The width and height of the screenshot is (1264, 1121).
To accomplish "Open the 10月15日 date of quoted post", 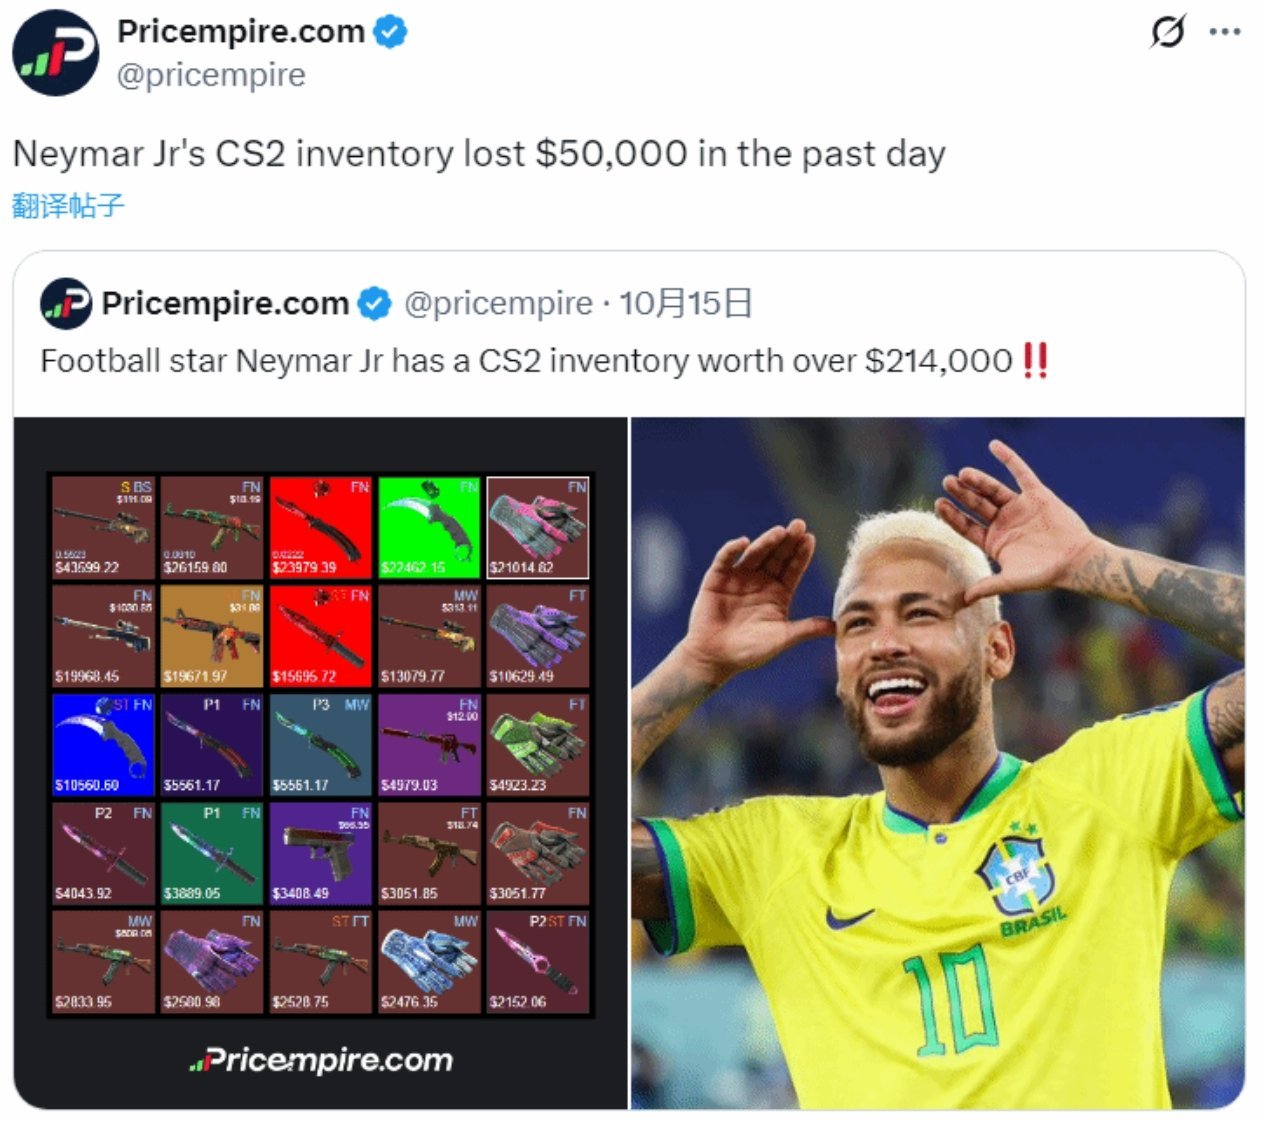I will (x=685, y=303).
